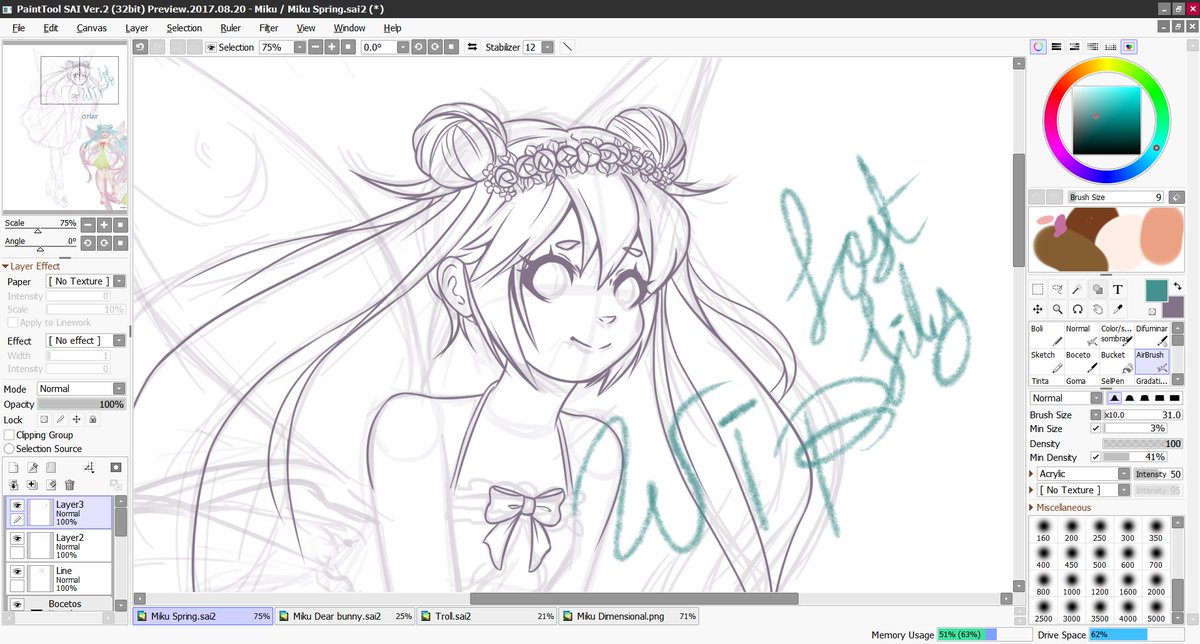
Task: Select the Rotate canvas tool
Action: pyautogui.click(x=1078, y=309)
